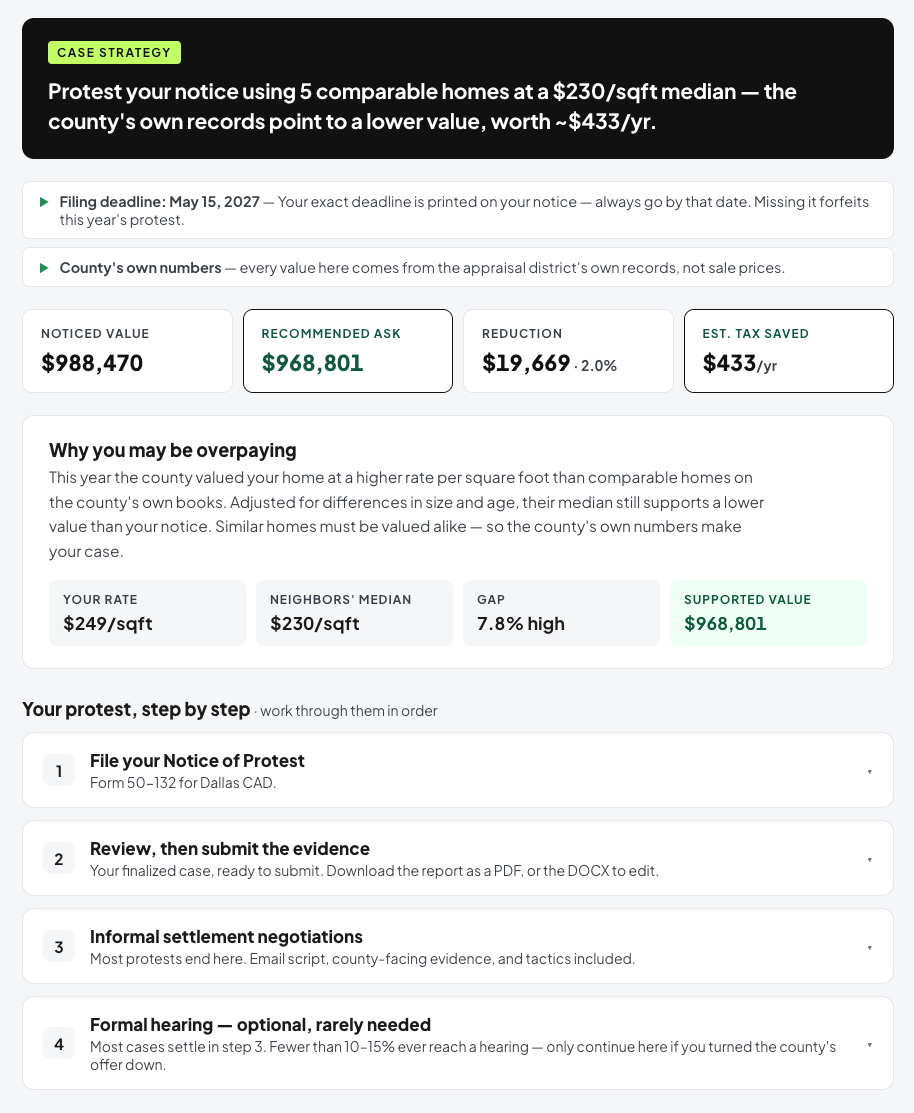914x1113 pixels.
Task: Click the Gap 7.8% high tile
Action: [x=561, y=613]
